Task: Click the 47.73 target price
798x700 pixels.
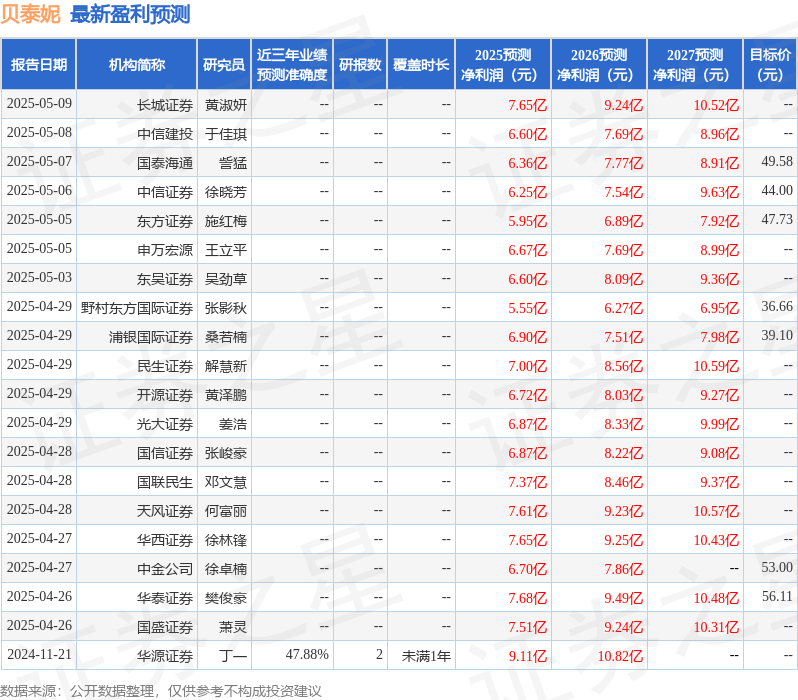Action: 777,219
